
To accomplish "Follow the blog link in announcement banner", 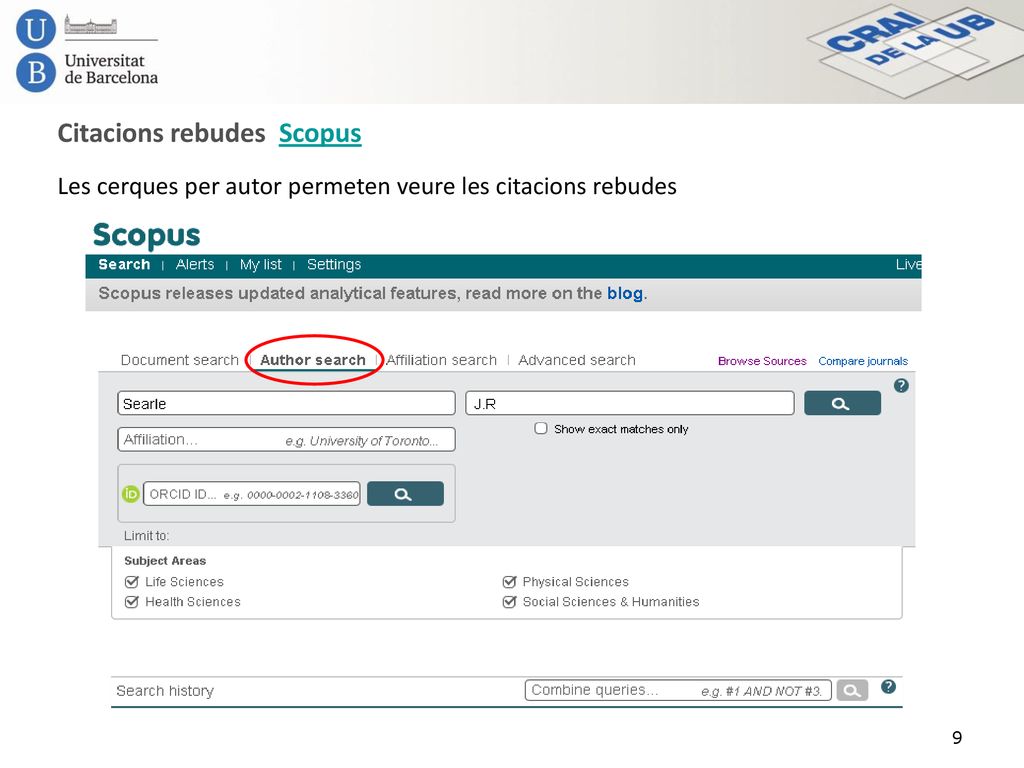I will (625, 293).
